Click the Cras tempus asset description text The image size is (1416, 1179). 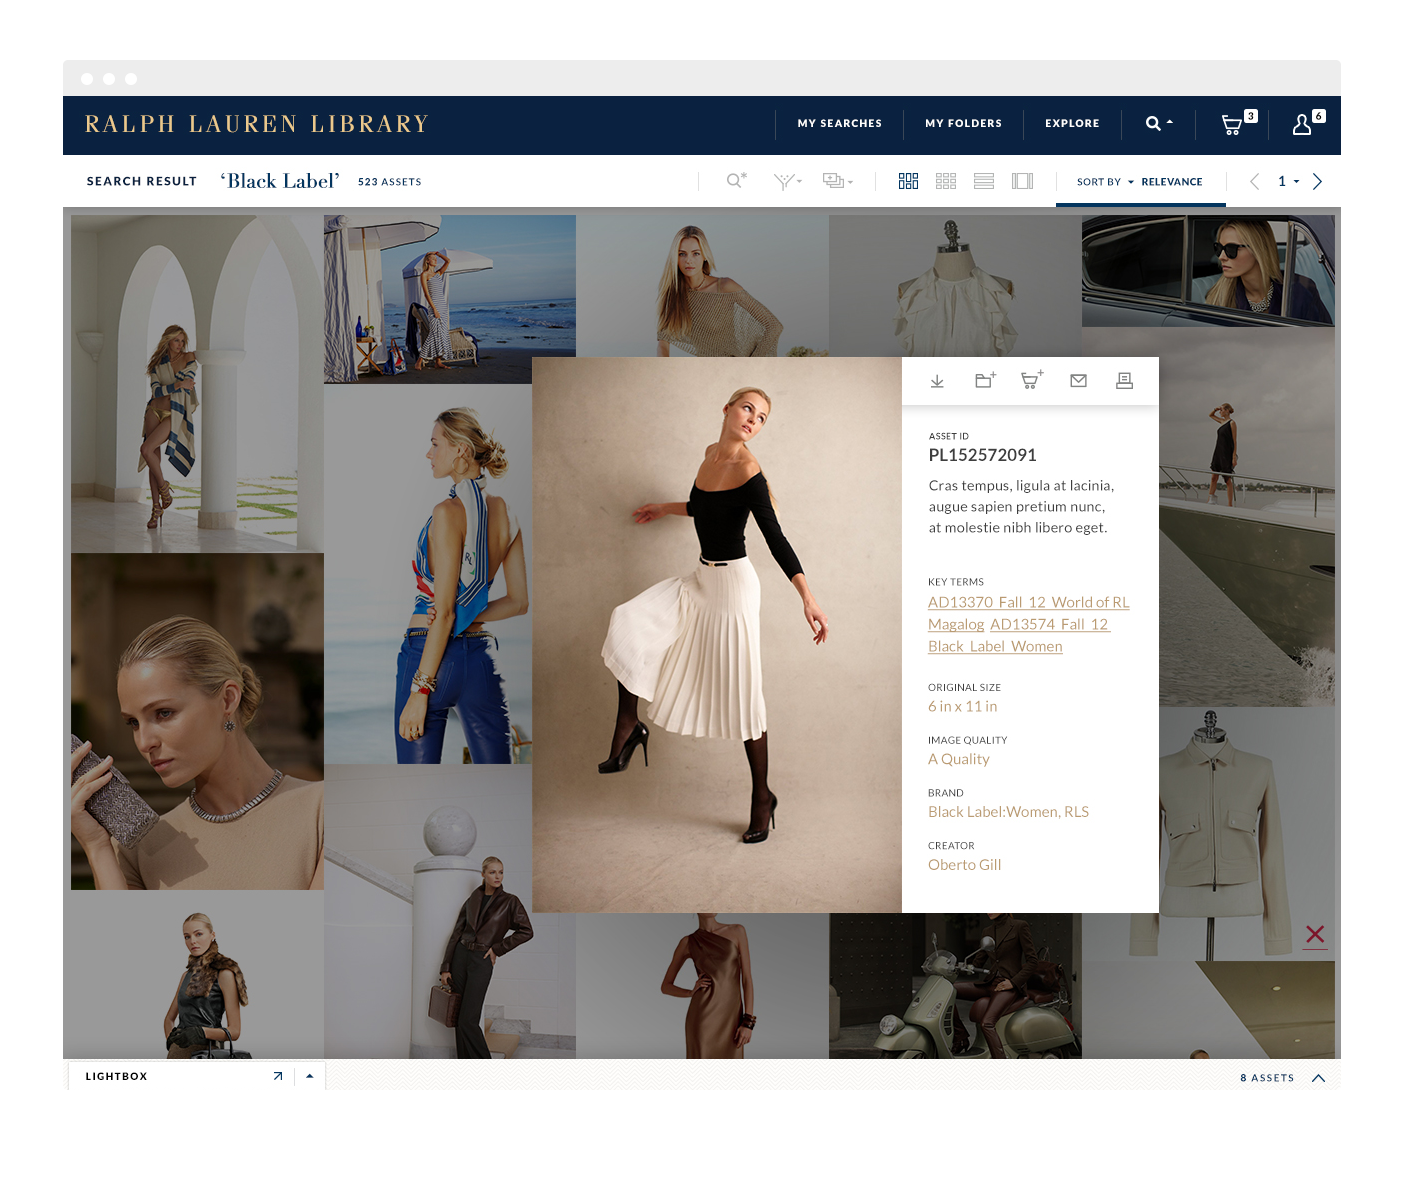(1021, 507)
